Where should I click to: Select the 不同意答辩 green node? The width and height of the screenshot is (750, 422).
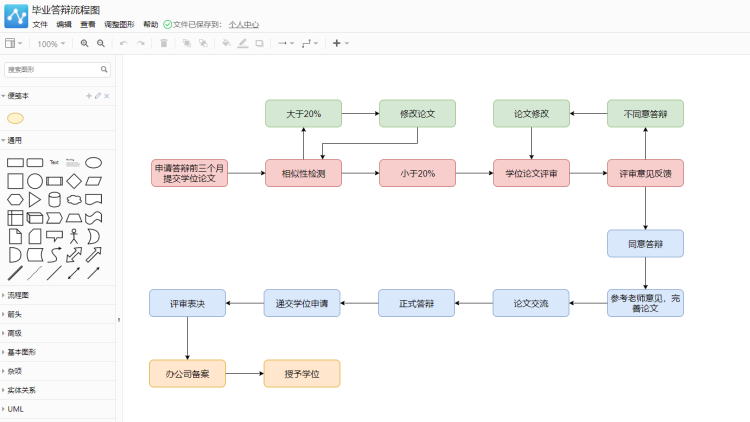645,113
